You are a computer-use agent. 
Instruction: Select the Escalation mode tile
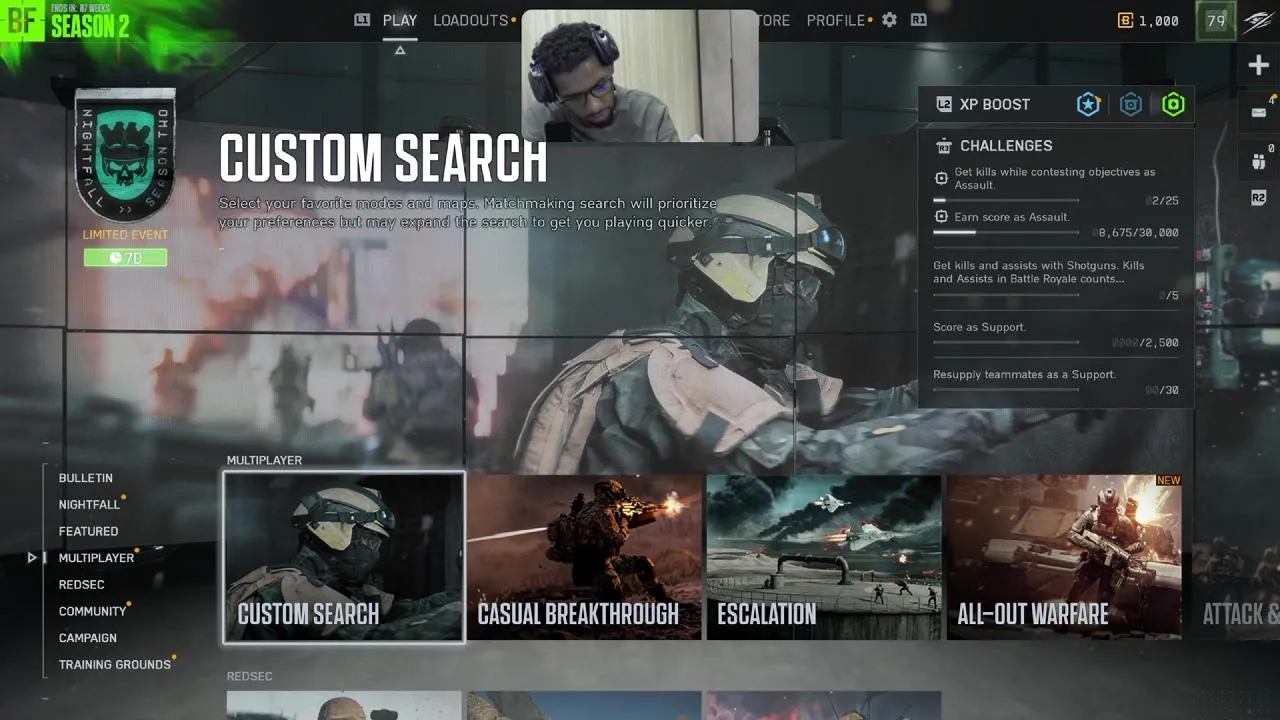824,557
